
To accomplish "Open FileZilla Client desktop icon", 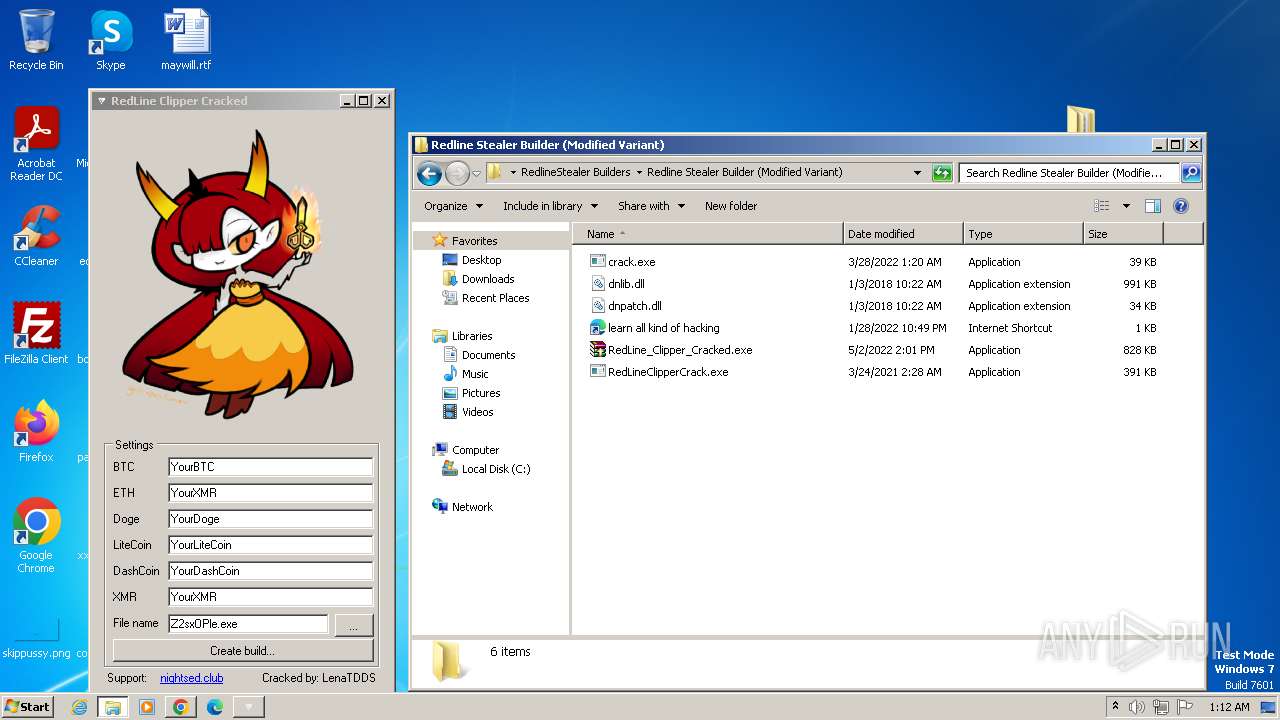I will (36, 333).
